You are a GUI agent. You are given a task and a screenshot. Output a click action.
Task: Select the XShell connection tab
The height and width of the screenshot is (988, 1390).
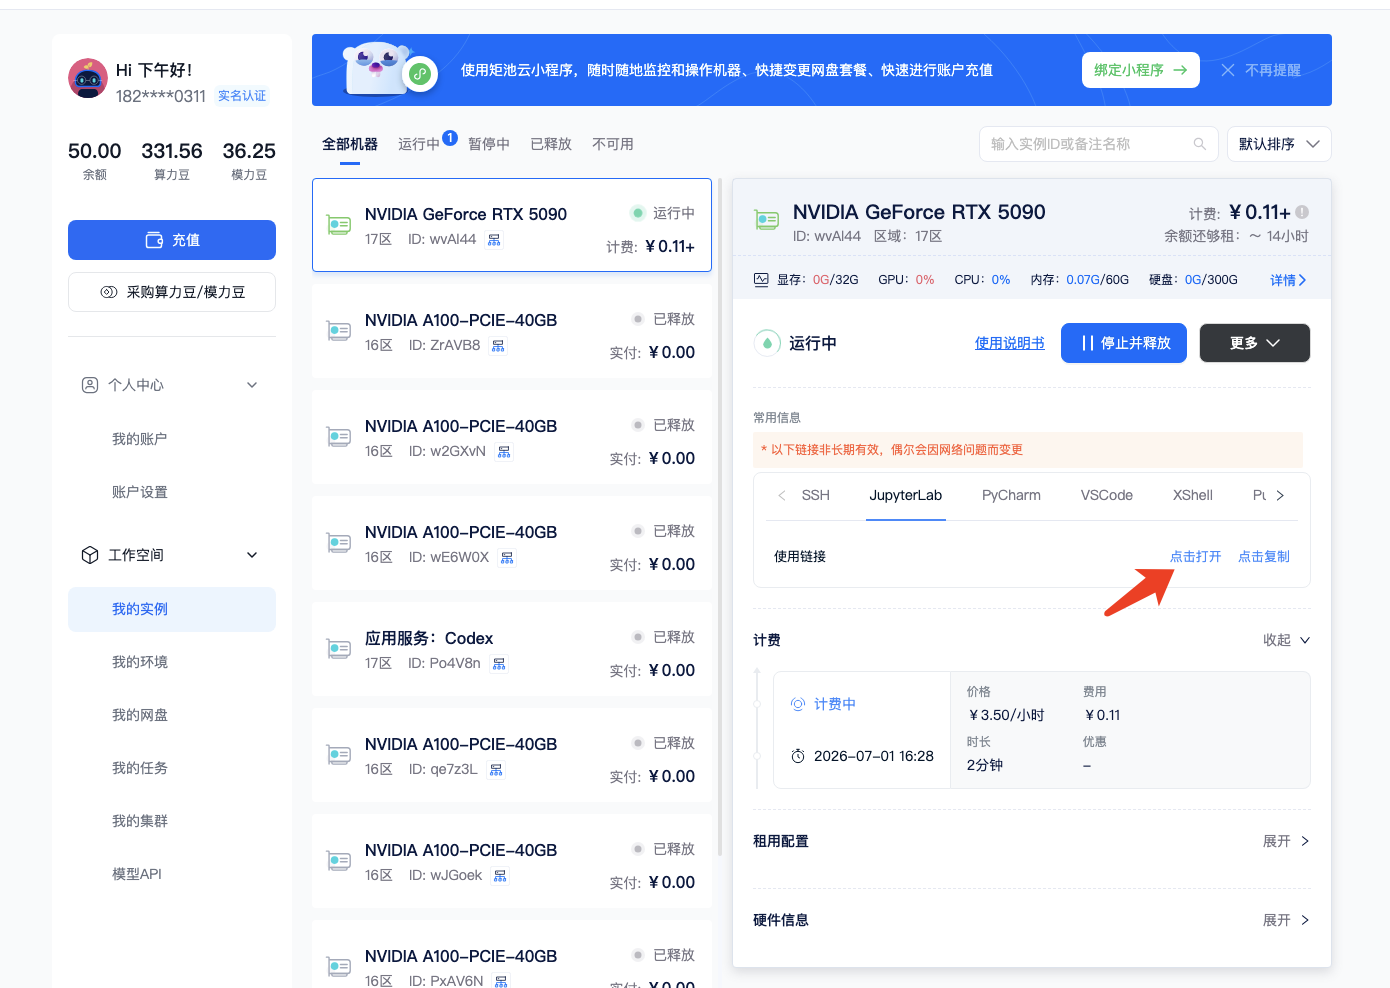(1193, 495)
